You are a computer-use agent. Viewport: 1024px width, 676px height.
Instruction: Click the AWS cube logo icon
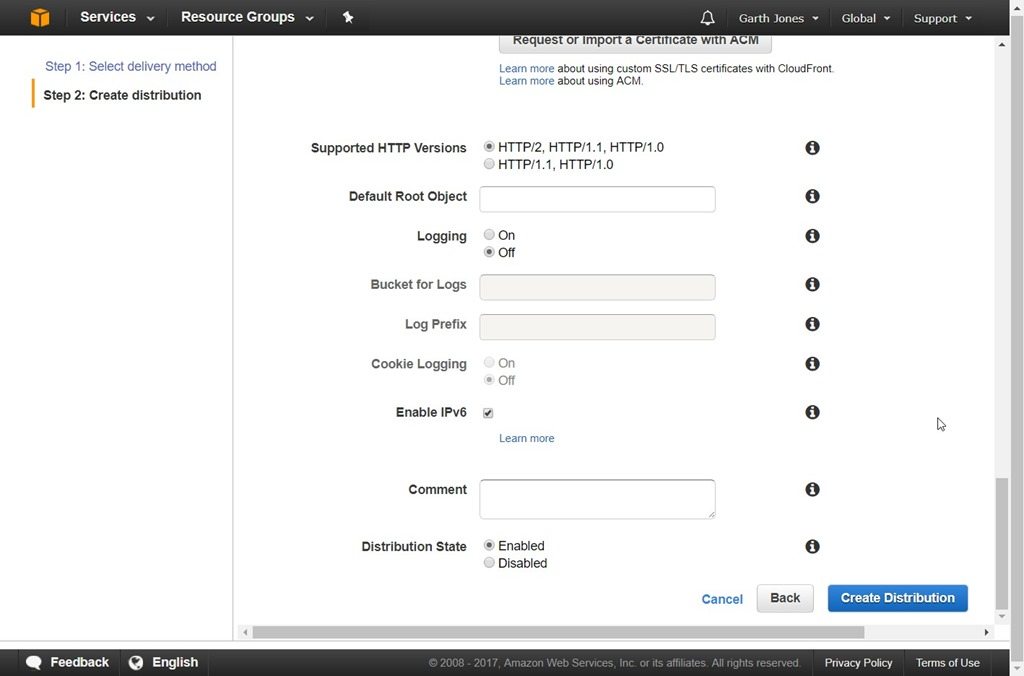(x=39, y=18)
